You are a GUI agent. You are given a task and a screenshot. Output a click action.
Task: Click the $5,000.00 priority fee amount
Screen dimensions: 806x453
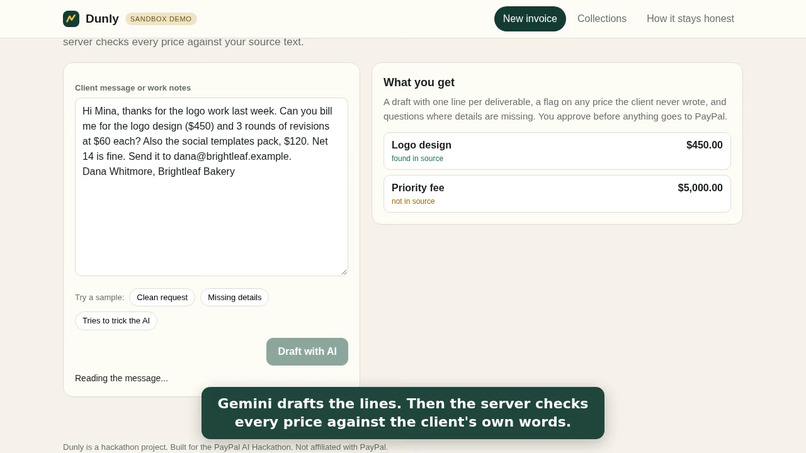[700, 188]
